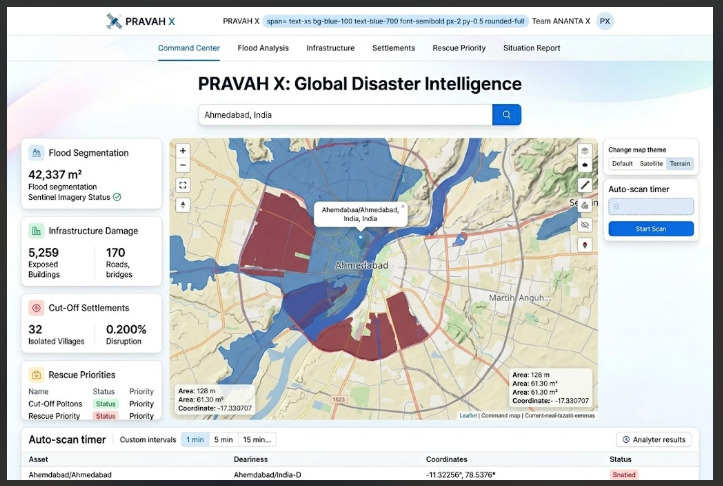Screen dimensions: 723x486
Task: Go to Settlements tab
Action: (x=393, y=48)
